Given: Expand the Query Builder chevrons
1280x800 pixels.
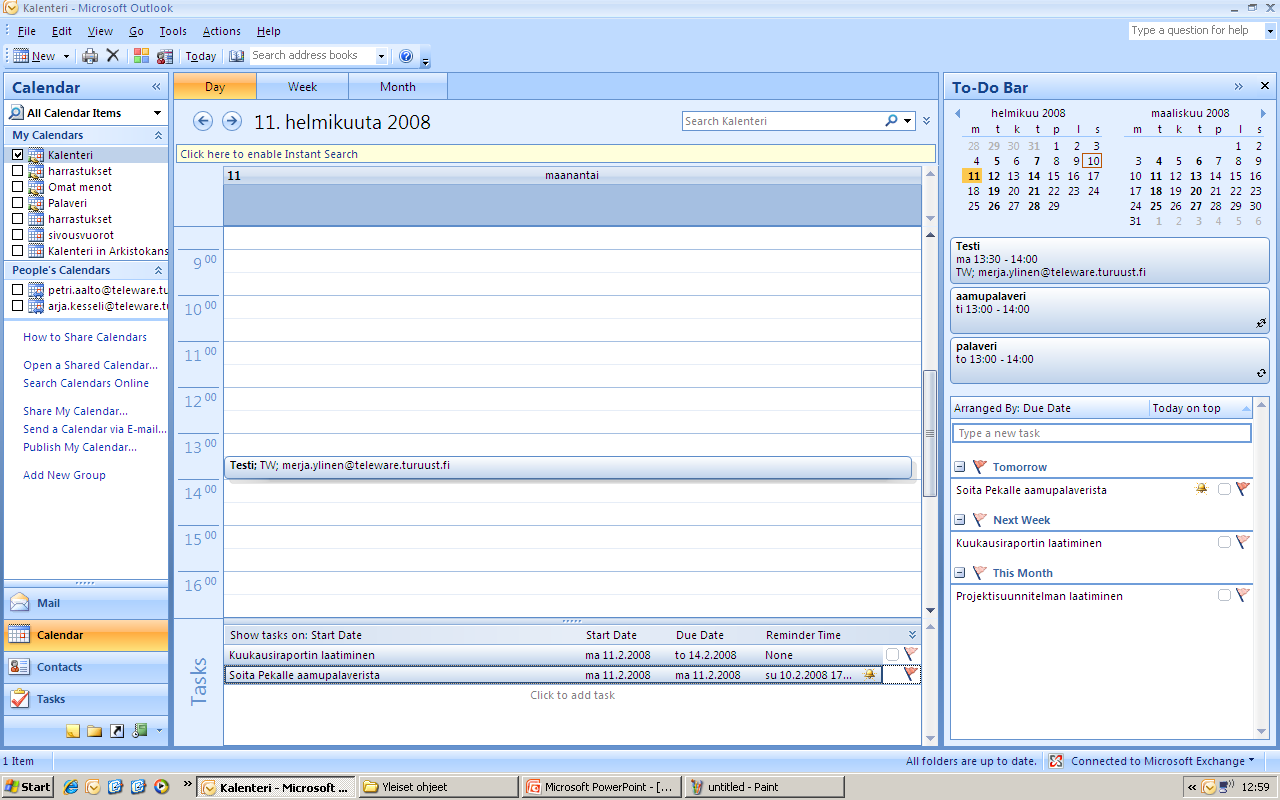Looking at the screenshot, I should (926, 121).
